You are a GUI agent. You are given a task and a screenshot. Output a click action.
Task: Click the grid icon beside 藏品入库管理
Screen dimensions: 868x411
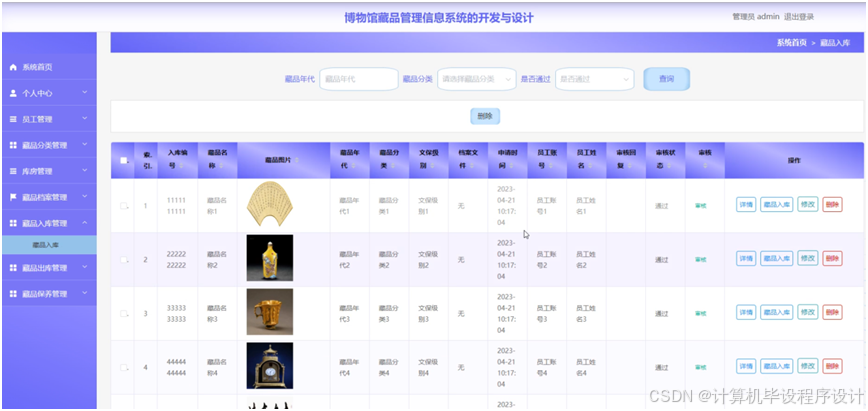(13, 223)
